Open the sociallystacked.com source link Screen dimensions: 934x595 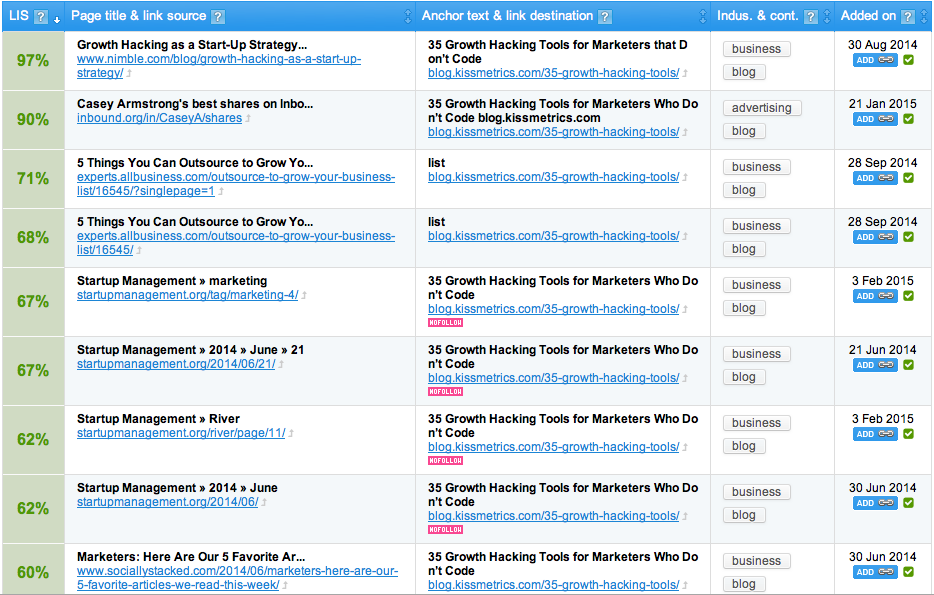(237, 578)
